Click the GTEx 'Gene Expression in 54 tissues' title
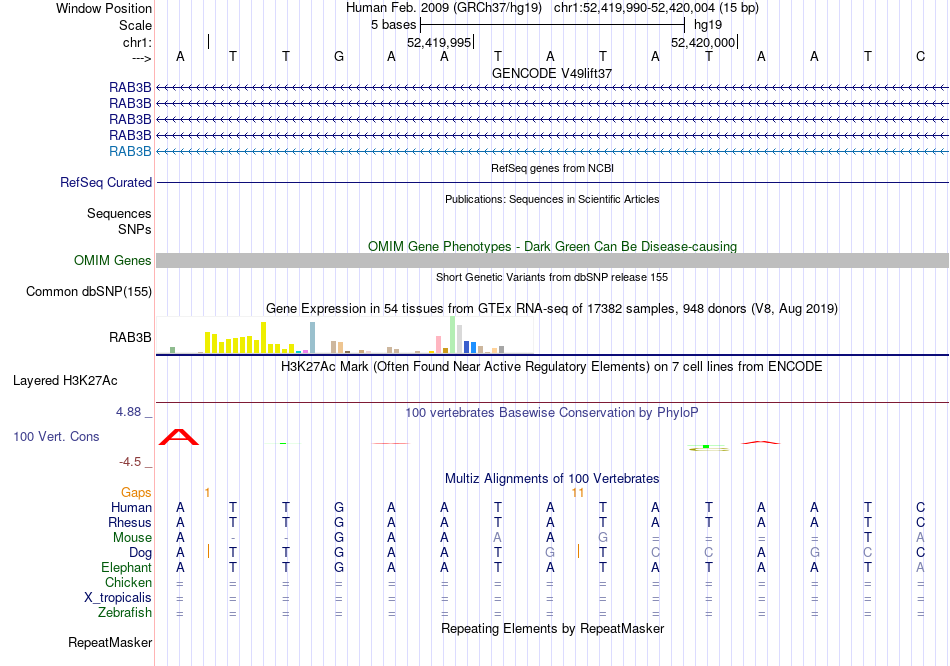Viewport: 950px width, 666px height. [x=552, y=308]
